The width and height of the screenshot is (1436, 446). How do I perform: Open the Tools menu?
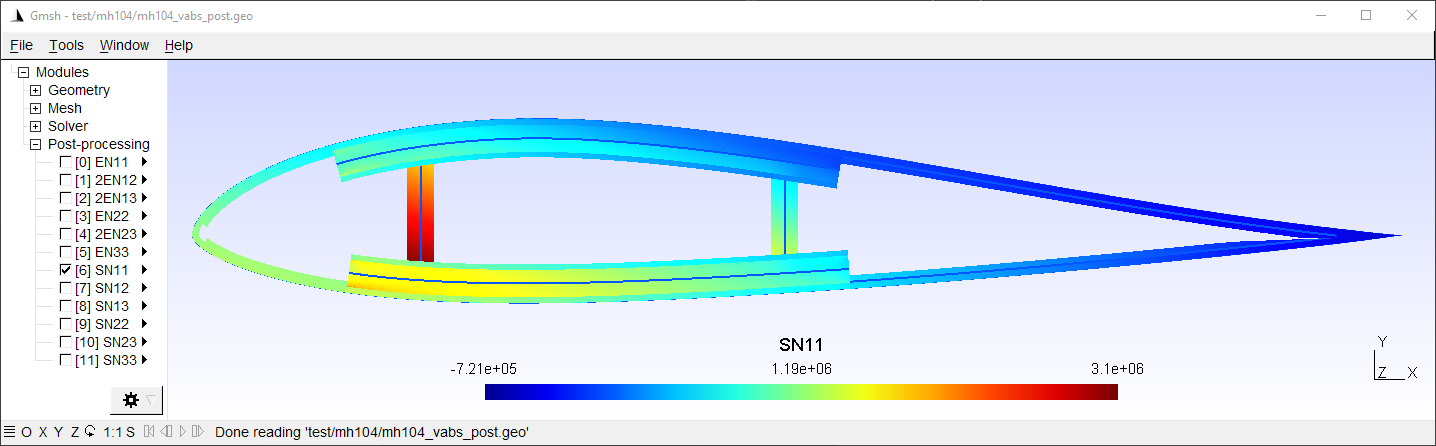[67, 45]
